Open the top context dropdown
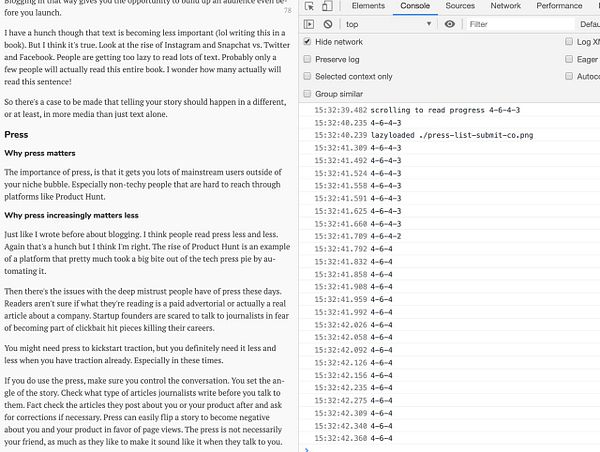Image resolution: width=600 pixels, height=452 pixels. point(389,24)
